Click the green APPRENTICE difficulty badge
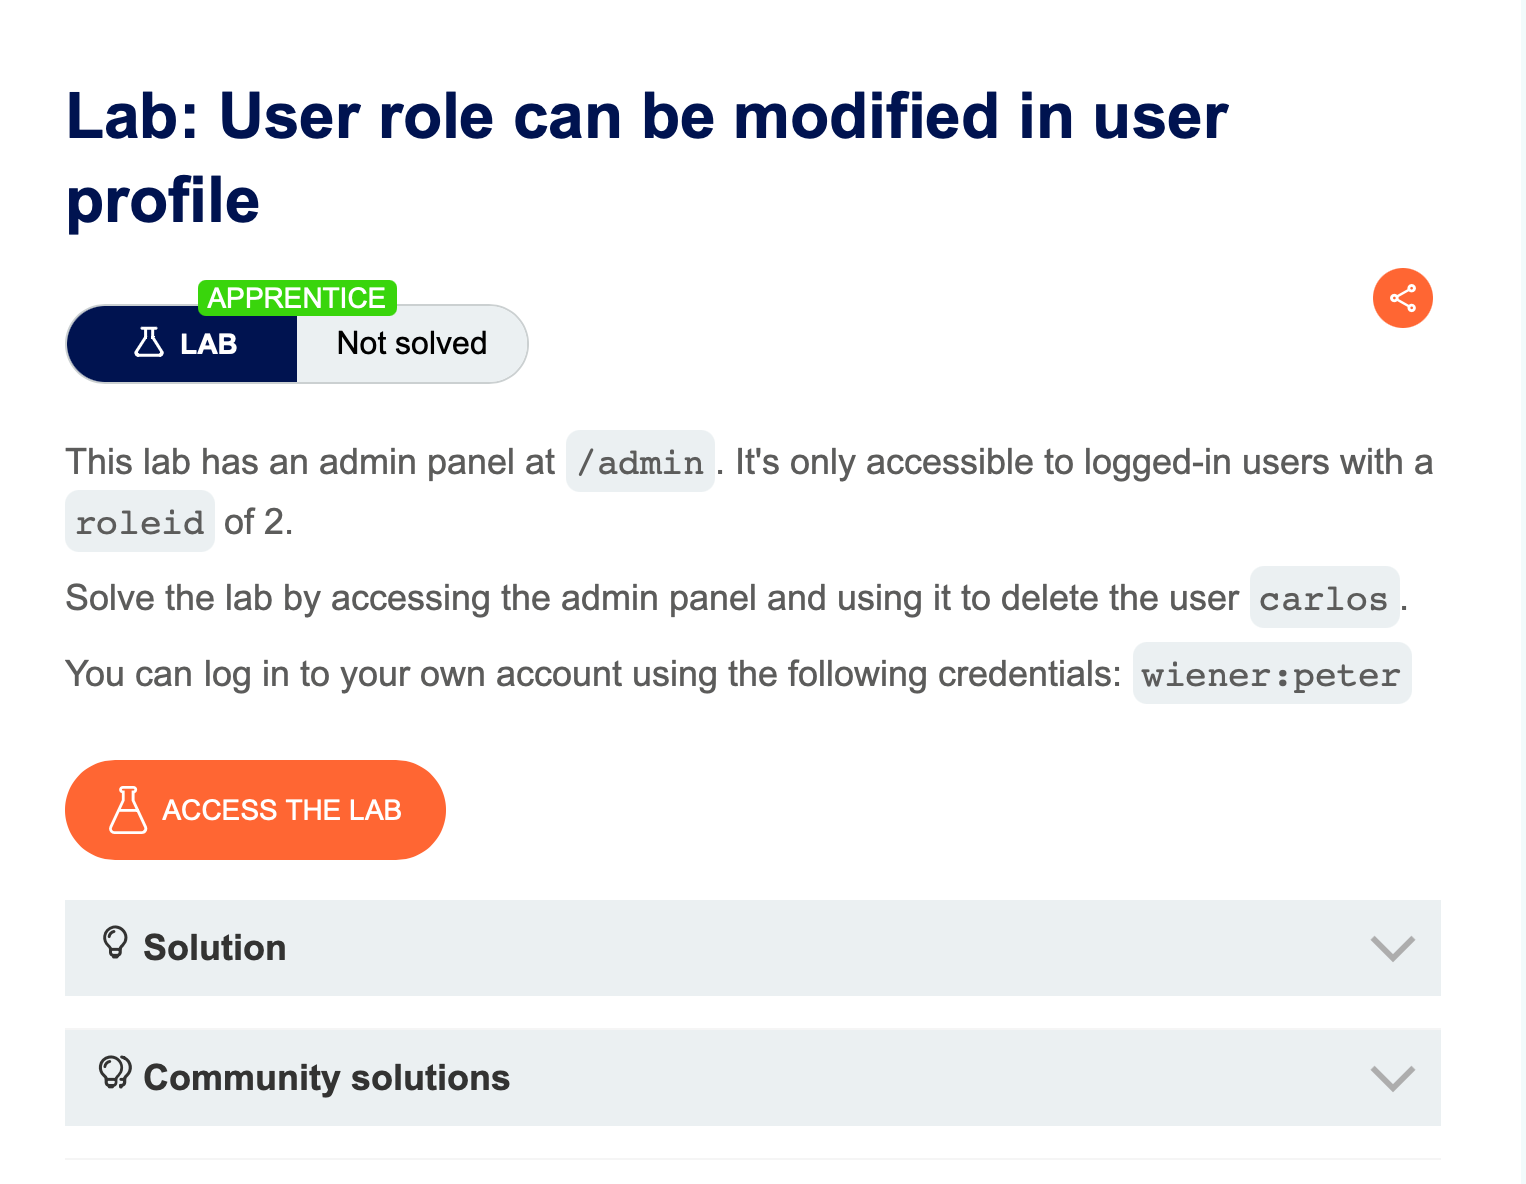The width and height of the screenshot is (1526, 1184). click(x=297, y=298)
